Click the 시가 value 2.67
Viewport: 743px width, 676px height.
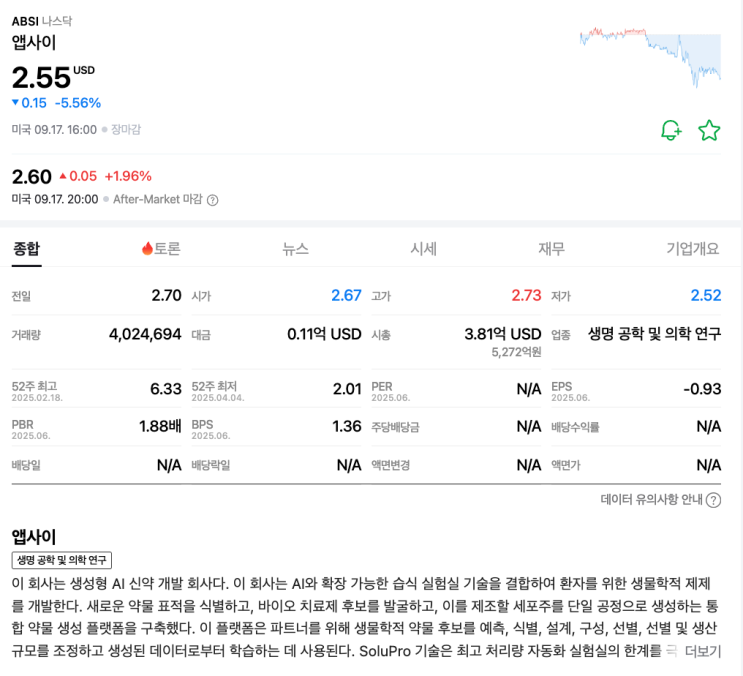coord(346,296)
